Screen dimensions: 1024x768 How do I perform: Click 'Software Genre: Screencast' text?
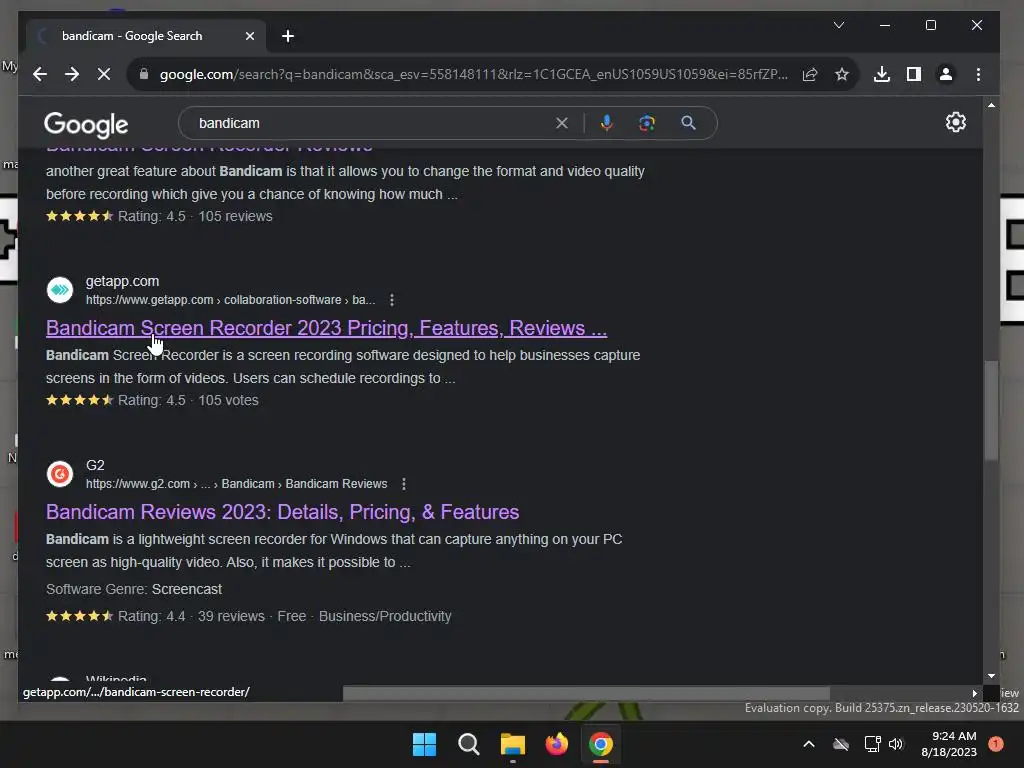(134, 589)
